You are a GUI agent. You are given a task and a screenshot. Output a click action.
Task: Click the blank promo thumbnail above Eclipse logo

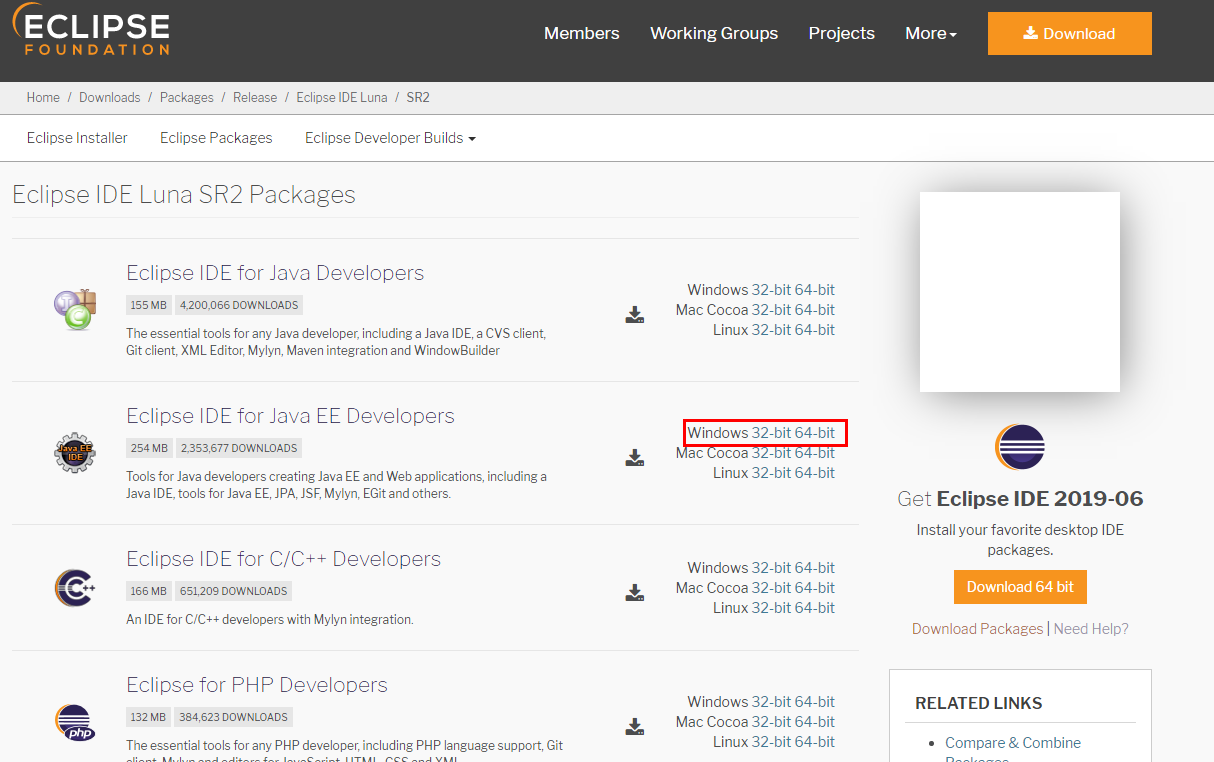[x=1020, y=292]
